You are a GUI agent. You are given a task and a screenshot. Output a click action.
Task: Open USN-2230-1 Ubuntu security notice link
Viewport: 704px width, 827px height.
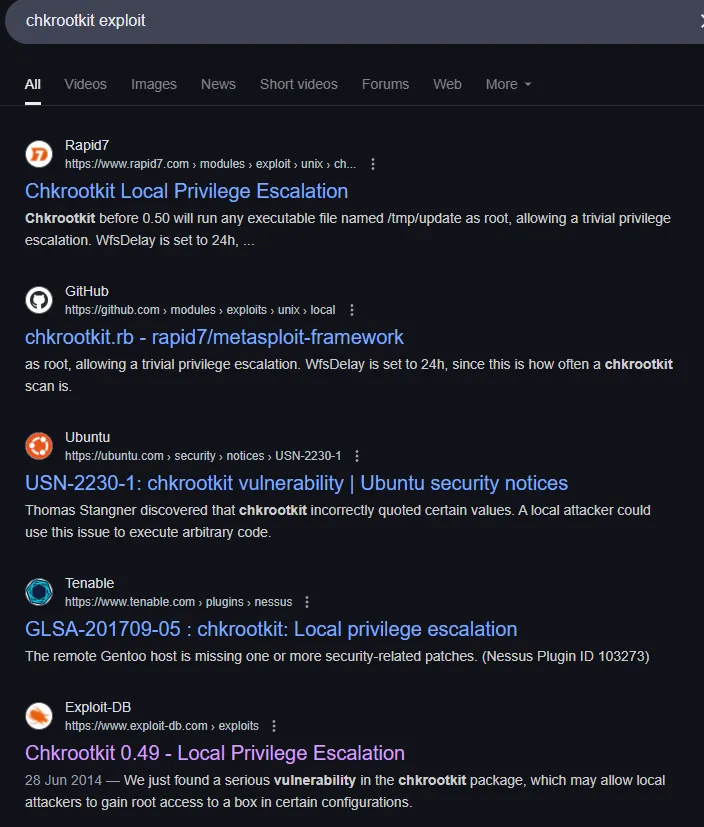(x=296, y=483)
